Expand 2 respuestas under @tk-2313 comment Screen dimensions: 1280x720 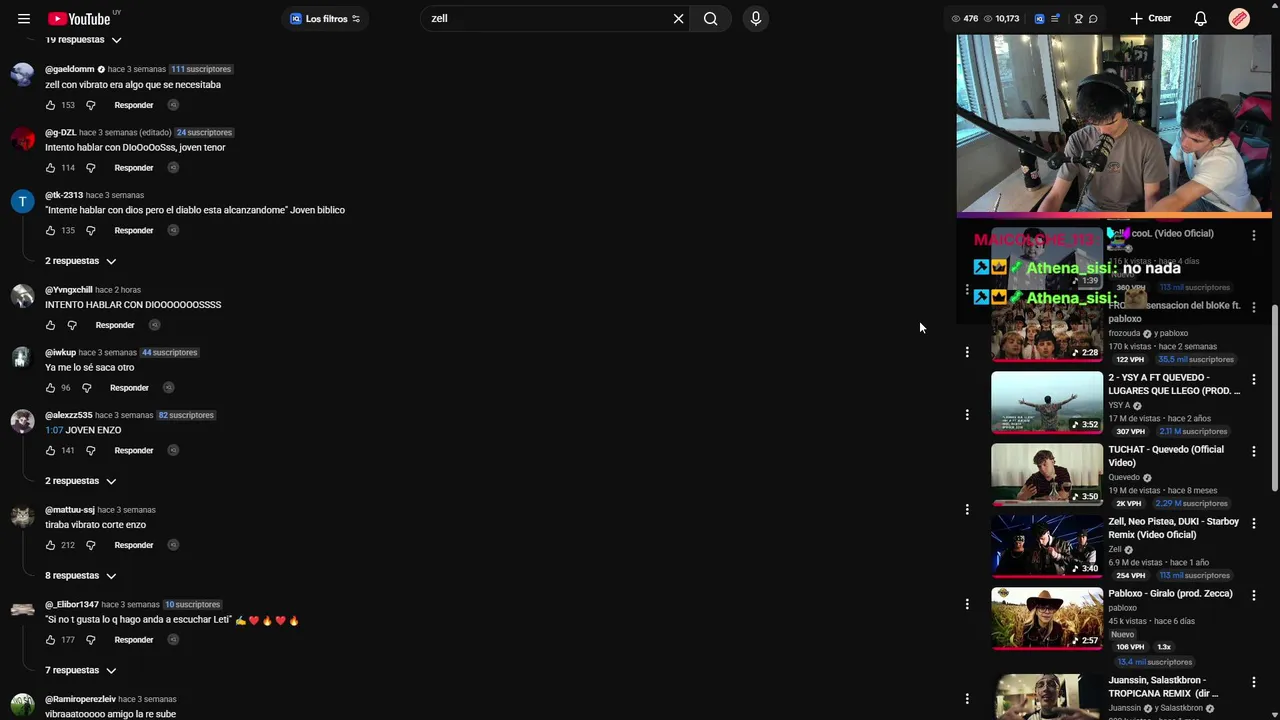coord(81,261)
